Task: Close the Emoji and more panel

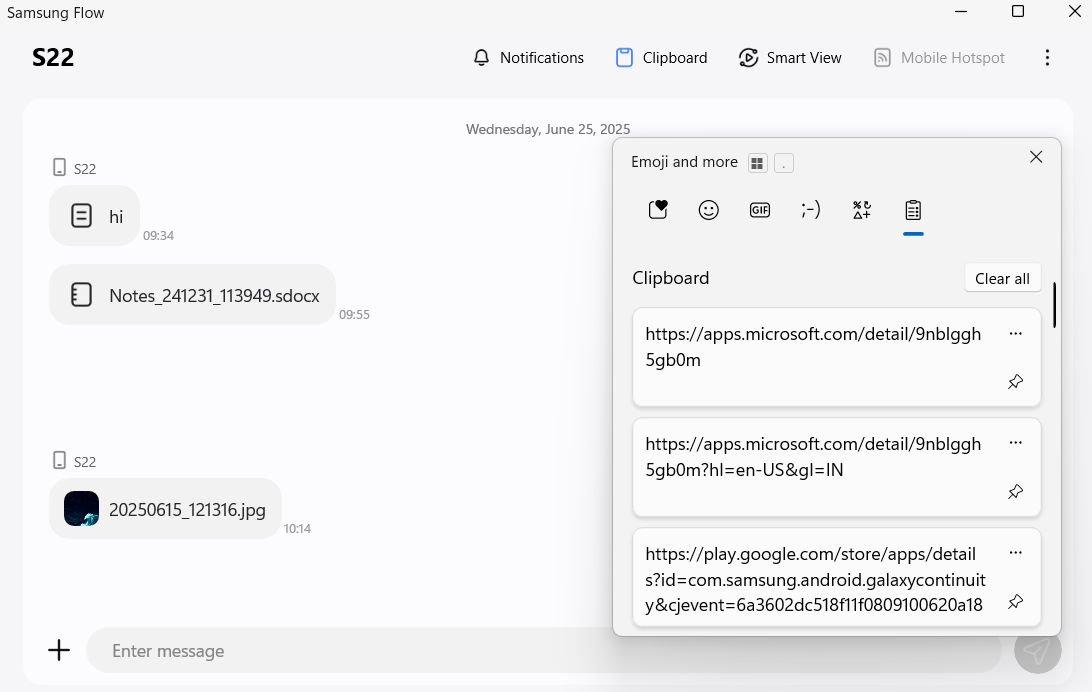Action: pyautogui.click(x=1035, y=156)
